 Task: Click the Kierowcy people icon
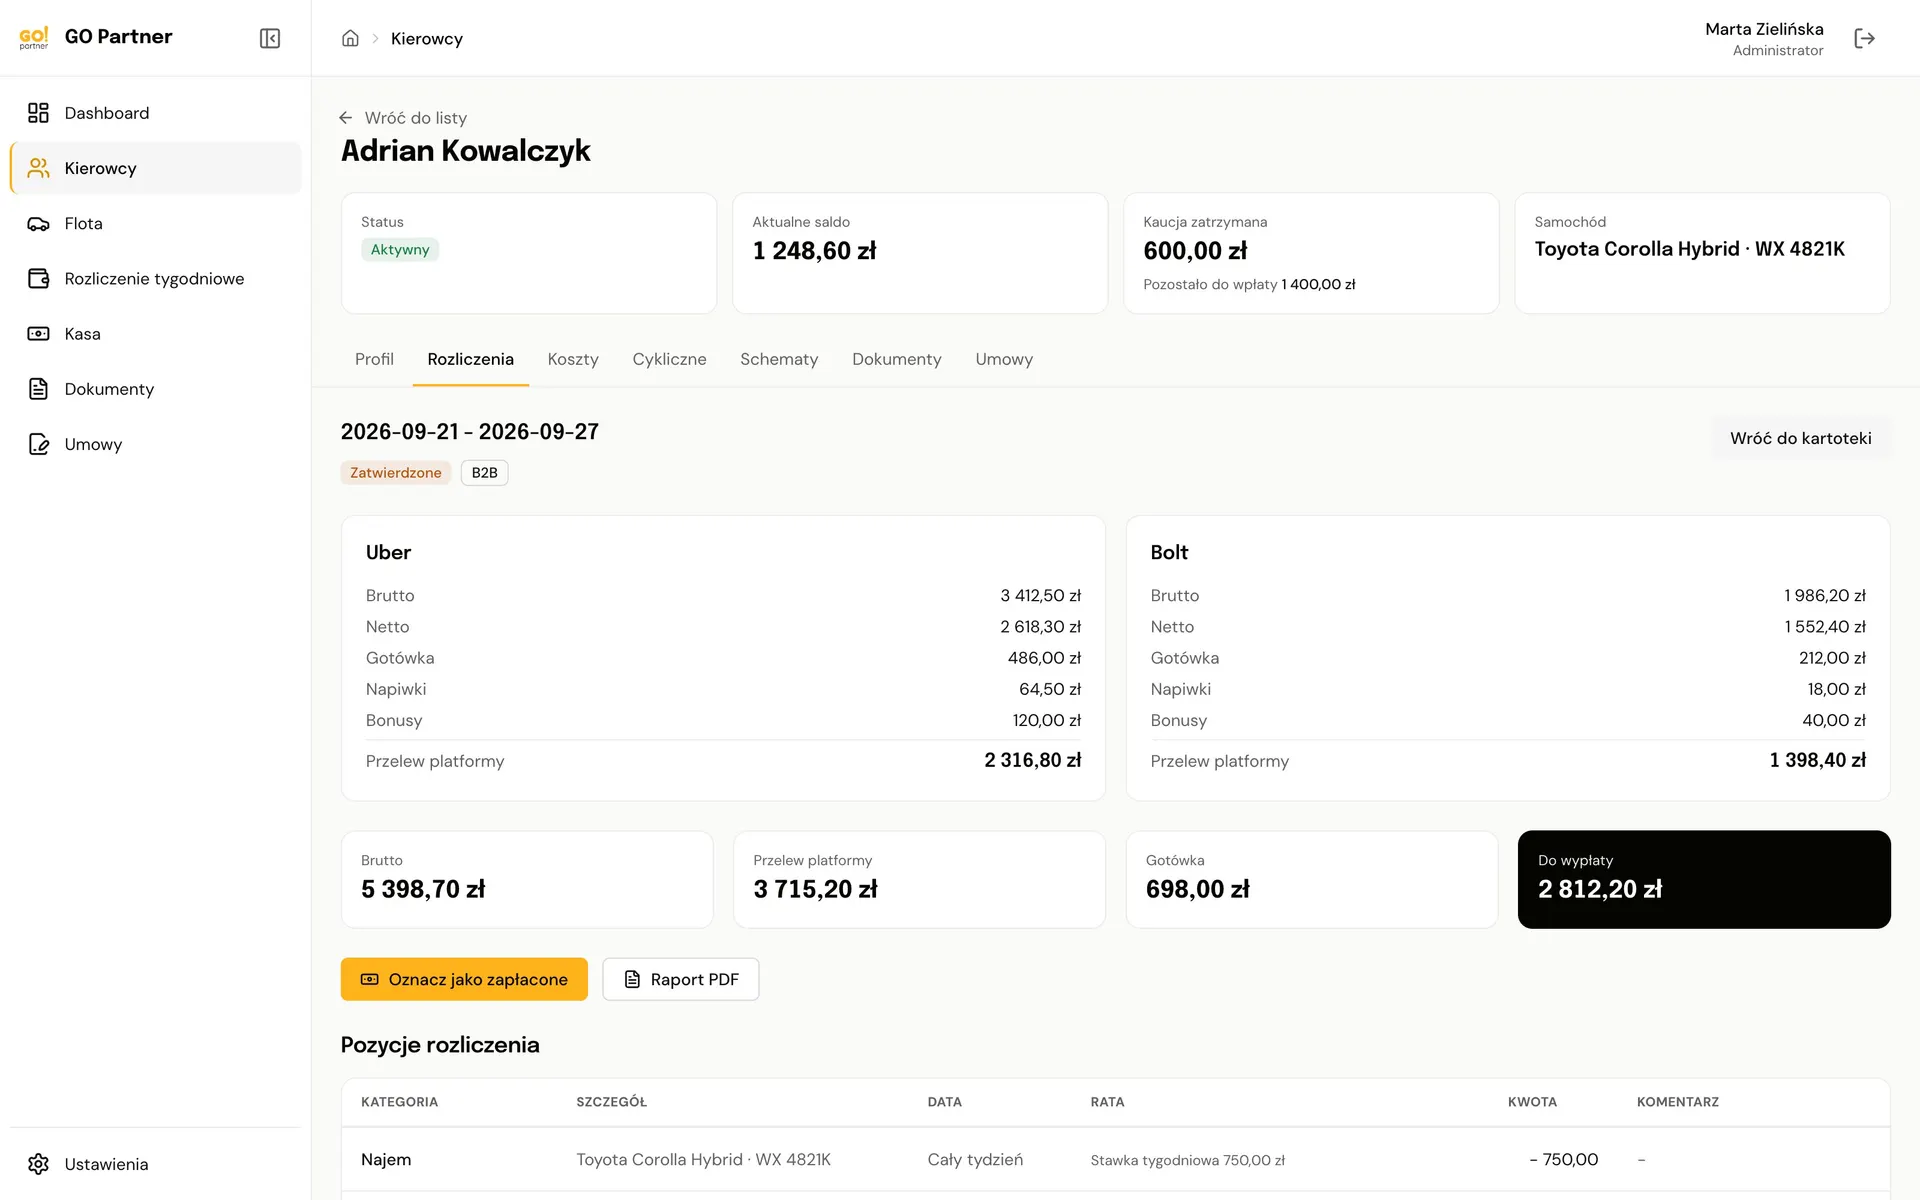(x=38, y=168)
